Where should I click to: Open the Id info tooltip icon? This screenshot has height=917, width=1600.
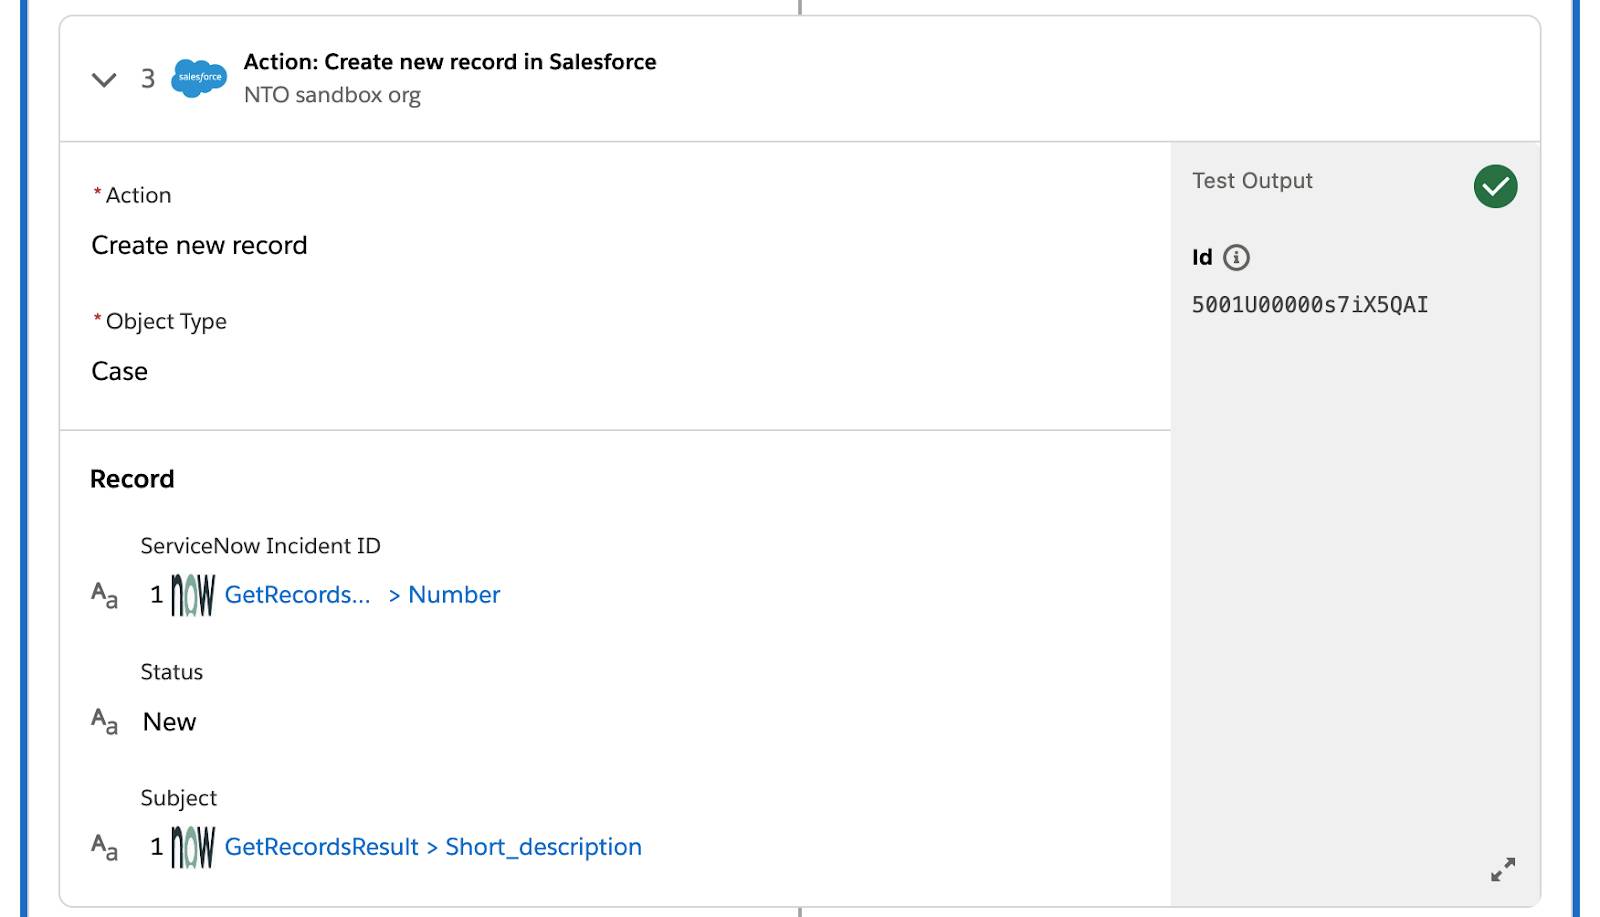coord(1236,258)
